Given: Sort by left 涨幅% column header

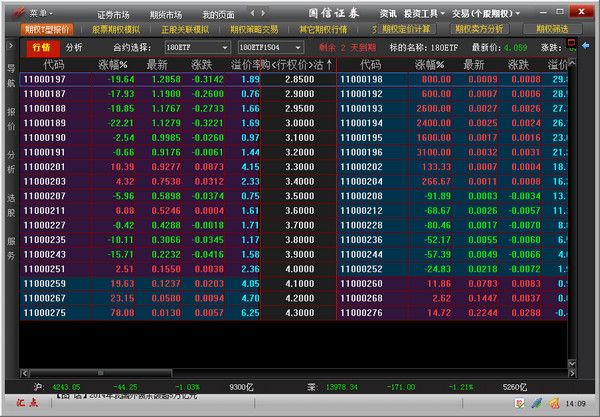Looking at the screenshot, I should coord(113,65).
